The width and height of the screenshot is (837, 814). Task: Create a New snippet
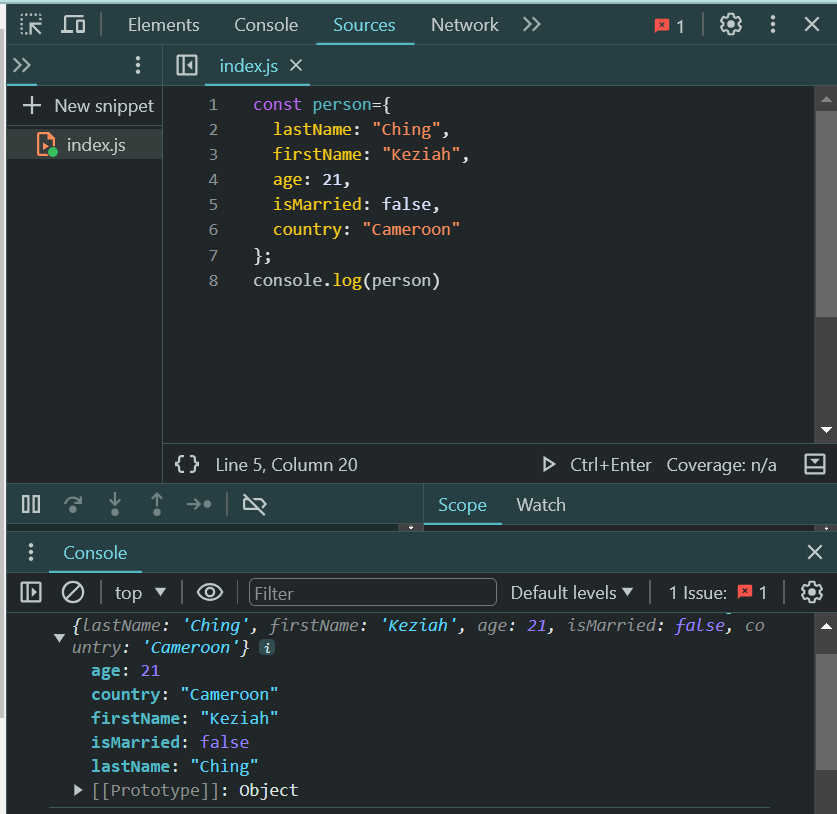coord(85,105)
